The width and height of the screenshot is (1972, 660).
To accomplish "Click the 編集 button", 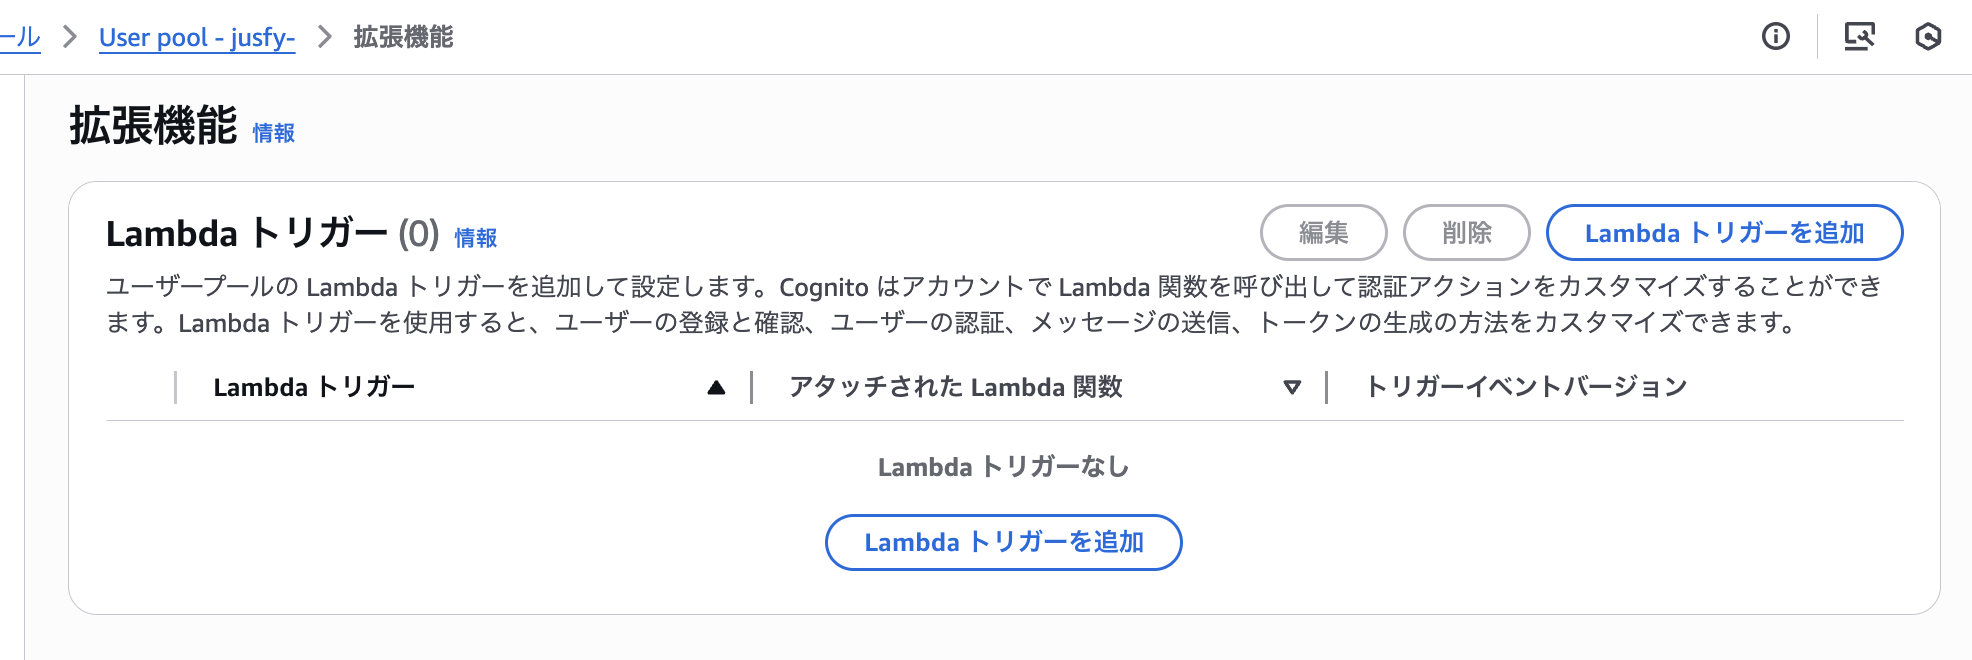I will click(1323, 232).
